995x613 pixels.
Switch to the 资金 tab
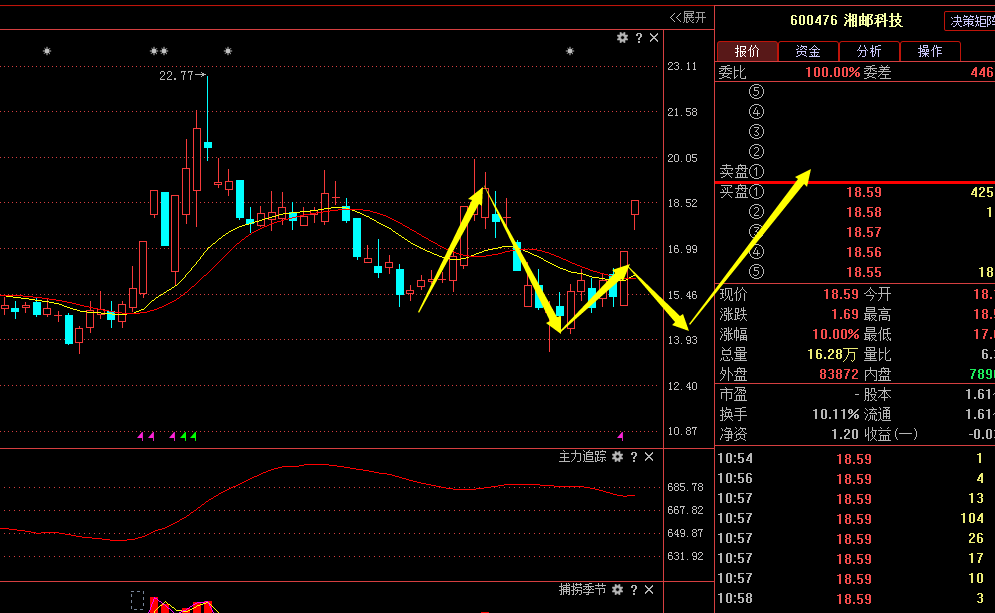coord(807,51)
